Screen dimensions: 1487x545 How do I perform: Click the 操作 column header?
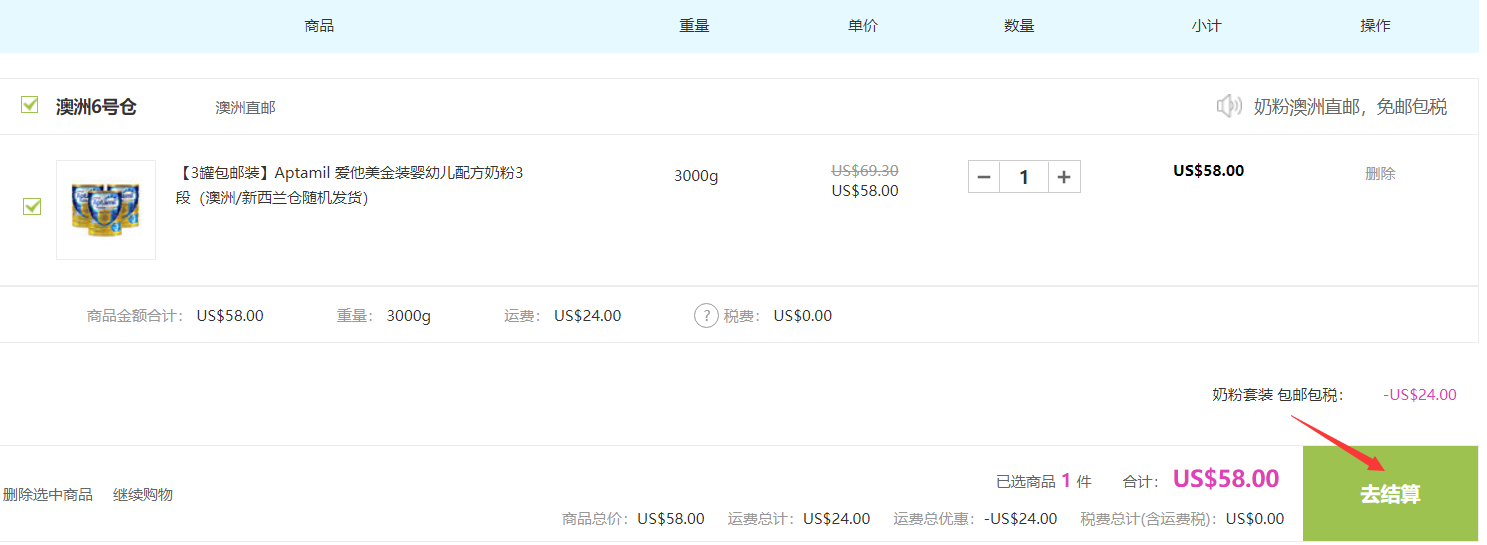click(x=1375, y=26)
